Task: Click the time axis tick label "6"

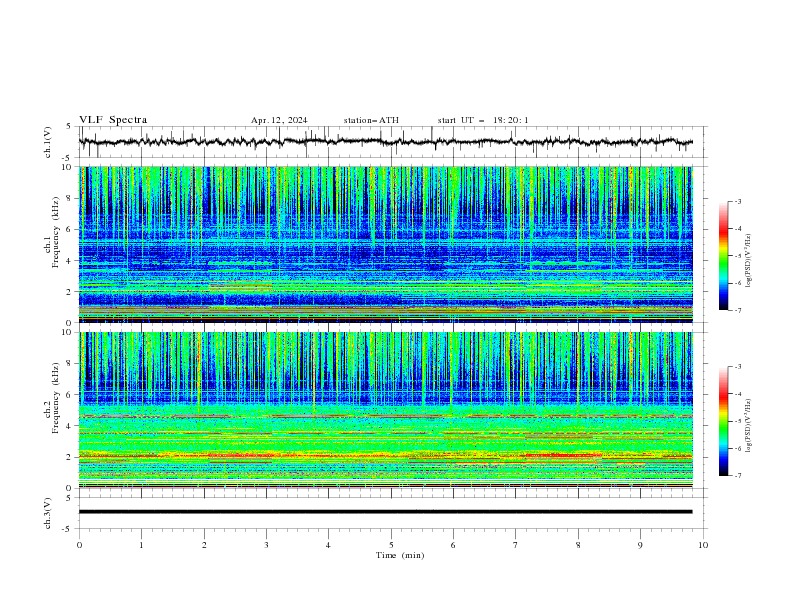Action: pos(453,545)
